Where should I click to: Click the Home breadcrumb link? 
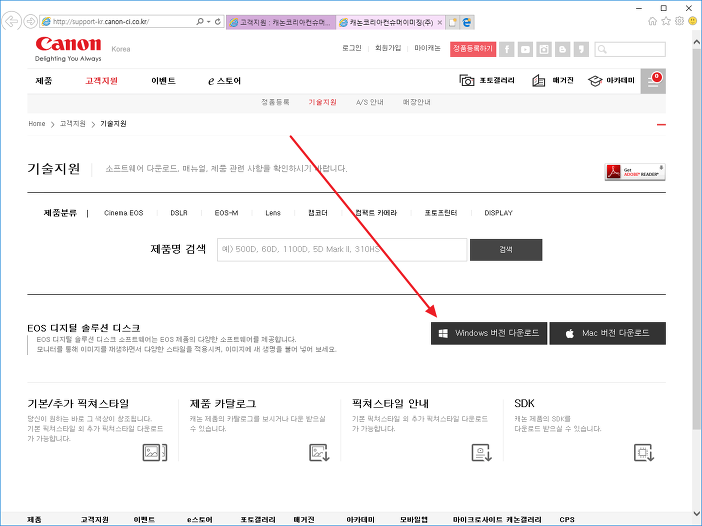[x=37, y=124]
